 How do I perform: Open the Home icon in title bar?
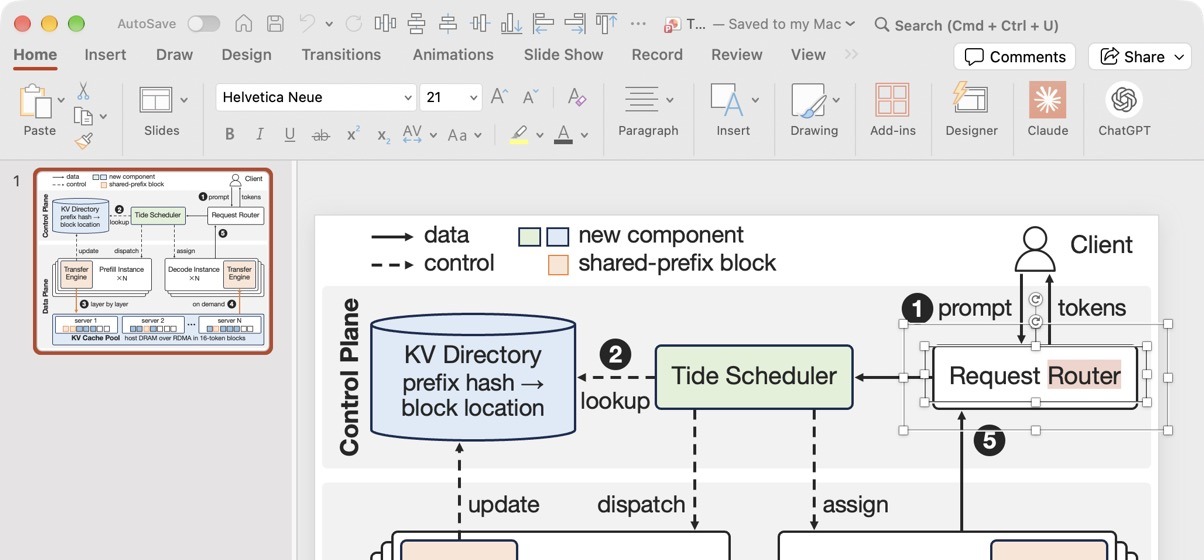243,23
